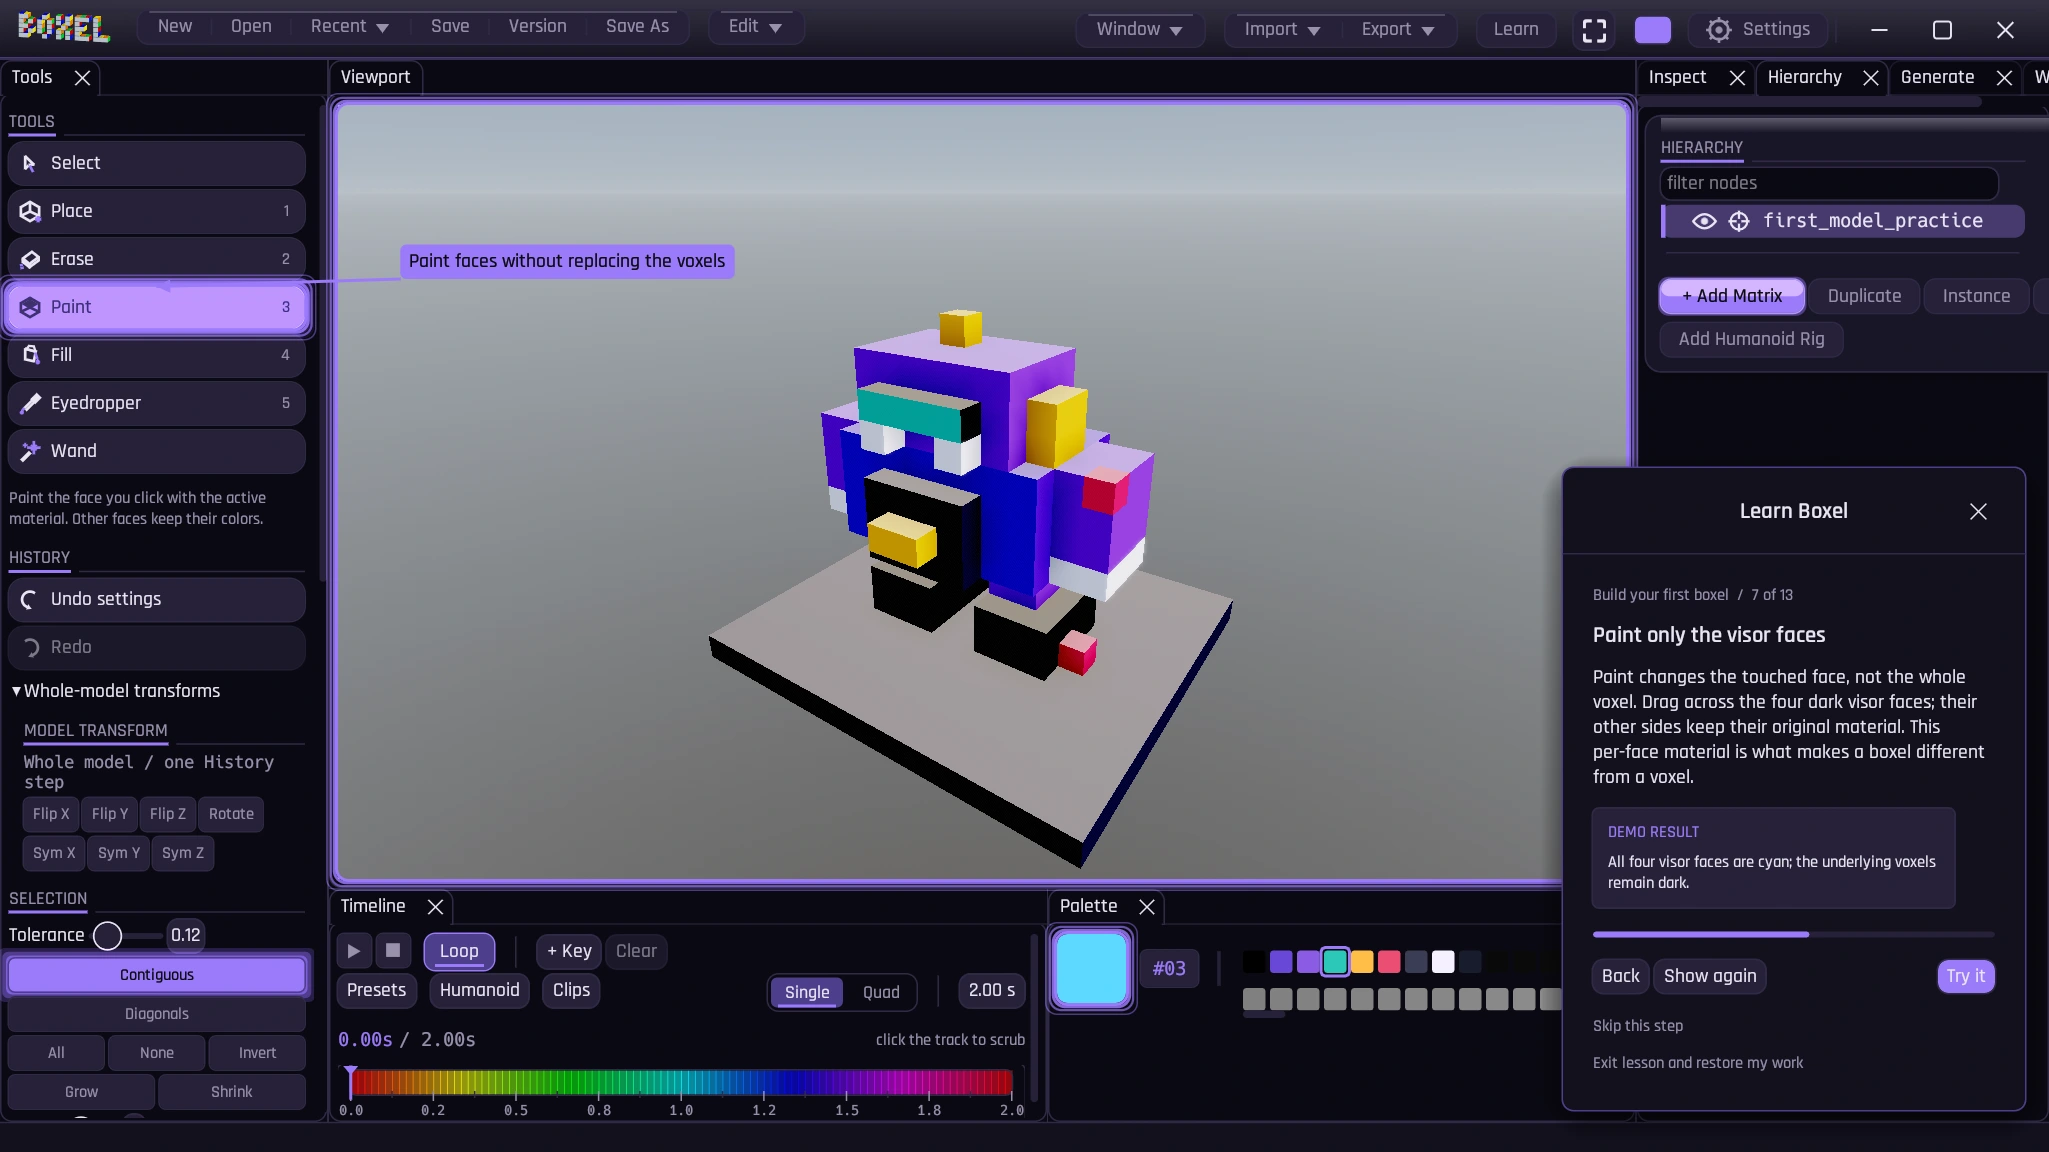Choose the Place tool
The height and width of the screenshot is (1152, 2049).
156,211
